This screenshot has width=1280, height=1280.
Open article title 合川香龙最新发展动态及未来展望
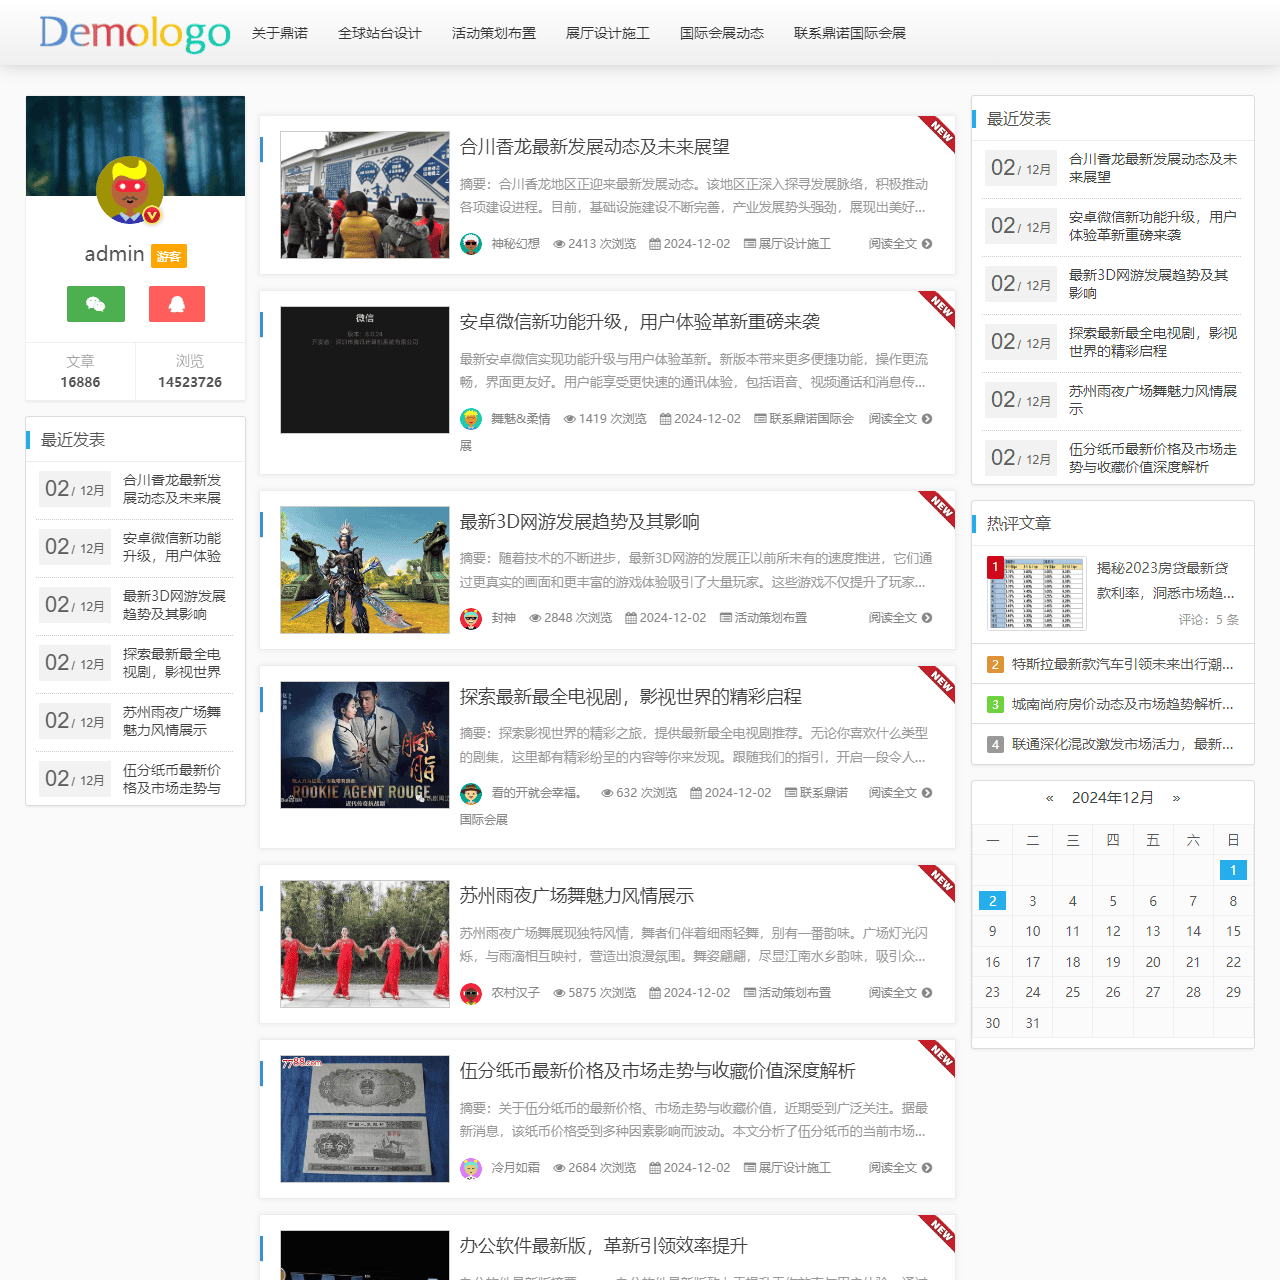click(x=595, y=147)
